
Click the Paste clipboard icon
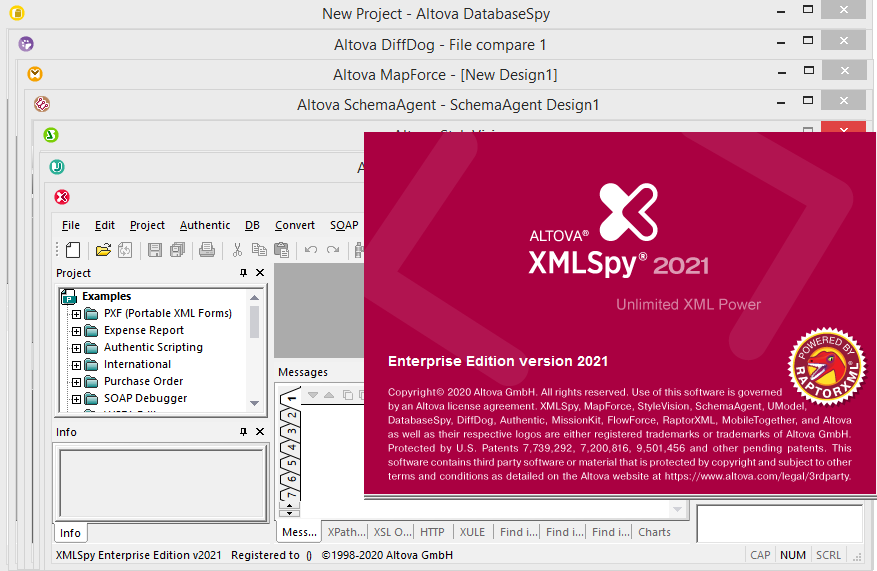[281, 250]
